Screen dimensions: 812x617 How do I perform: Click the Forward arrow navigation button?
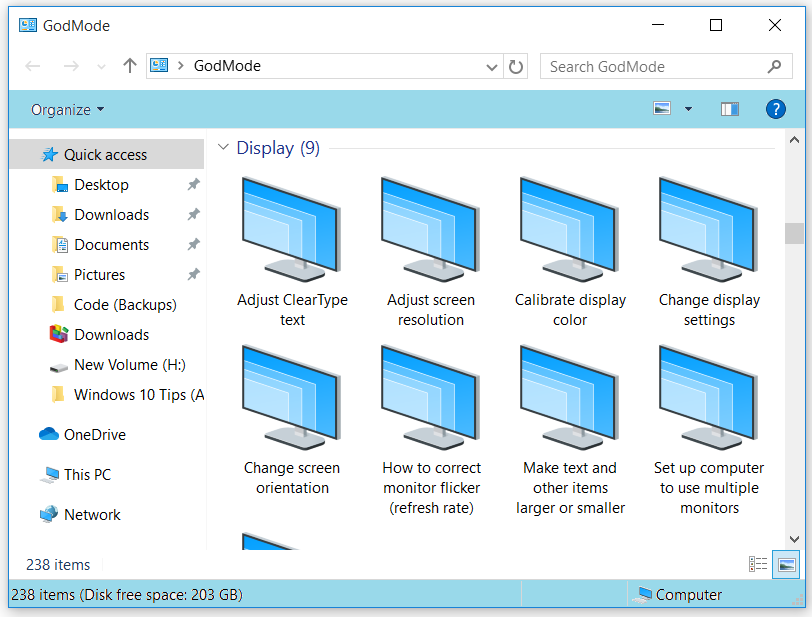pos(71,66)
